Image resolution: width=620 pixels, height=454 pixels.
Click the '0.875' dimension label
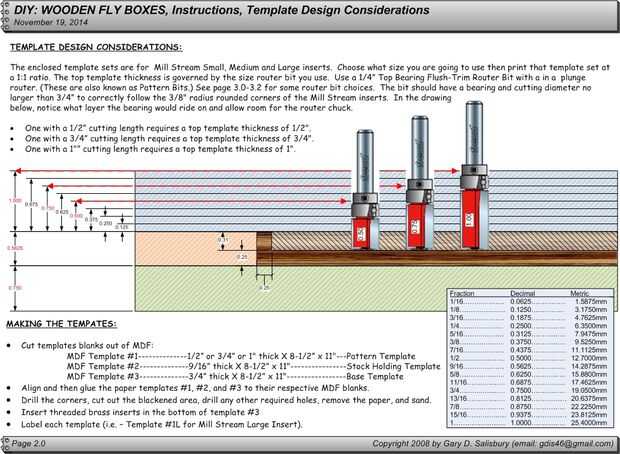click(x=31, y=204)
